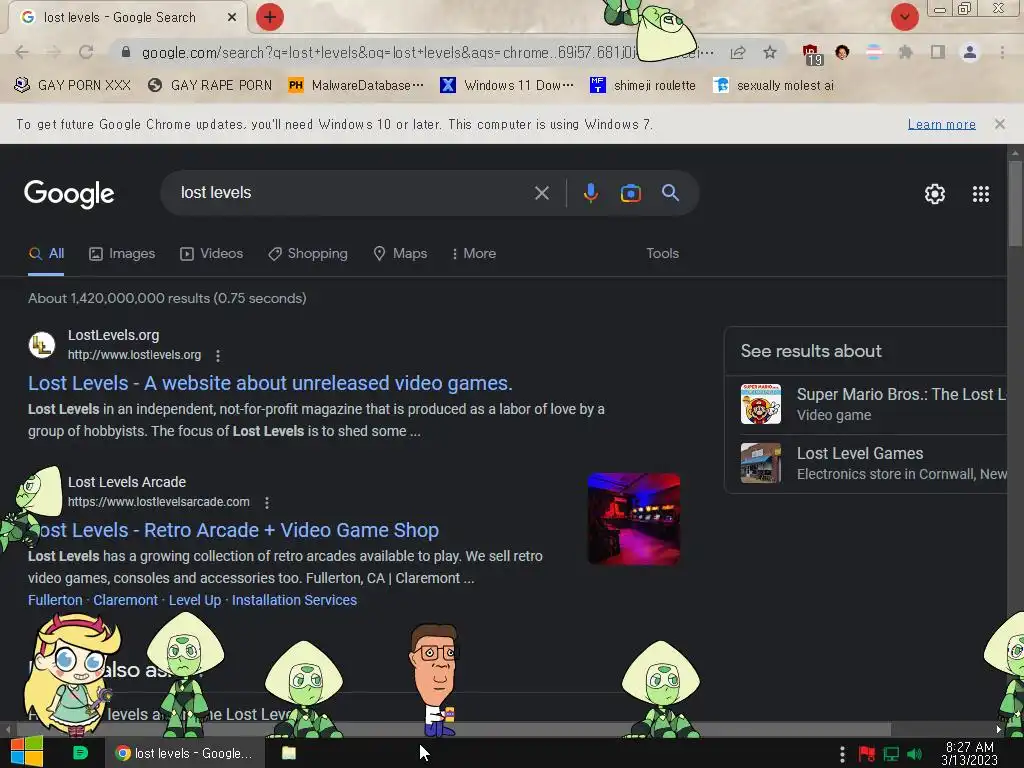Start voice search with the microphone icon
This screenshot has width=1024, height=768.
point(590,193)
